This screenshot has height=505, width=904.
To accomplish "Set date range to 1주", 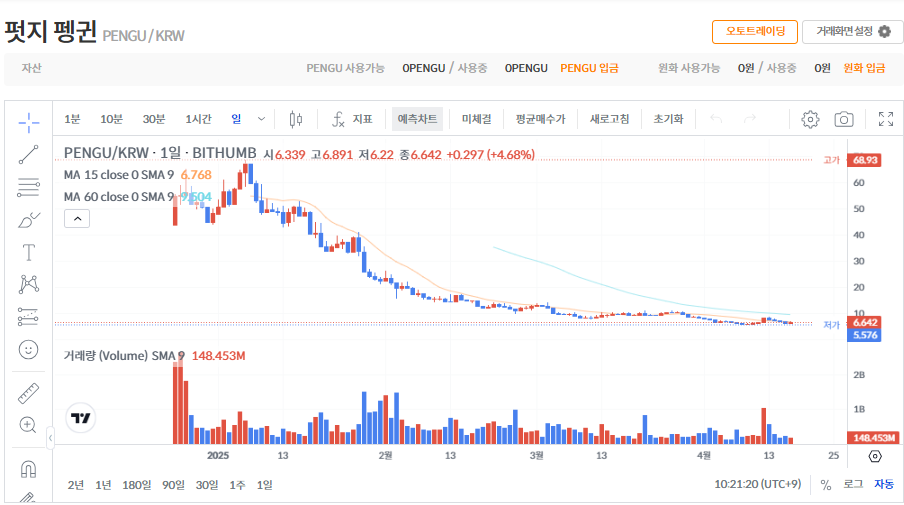I will pyautogui.click(x=237, y=485).
